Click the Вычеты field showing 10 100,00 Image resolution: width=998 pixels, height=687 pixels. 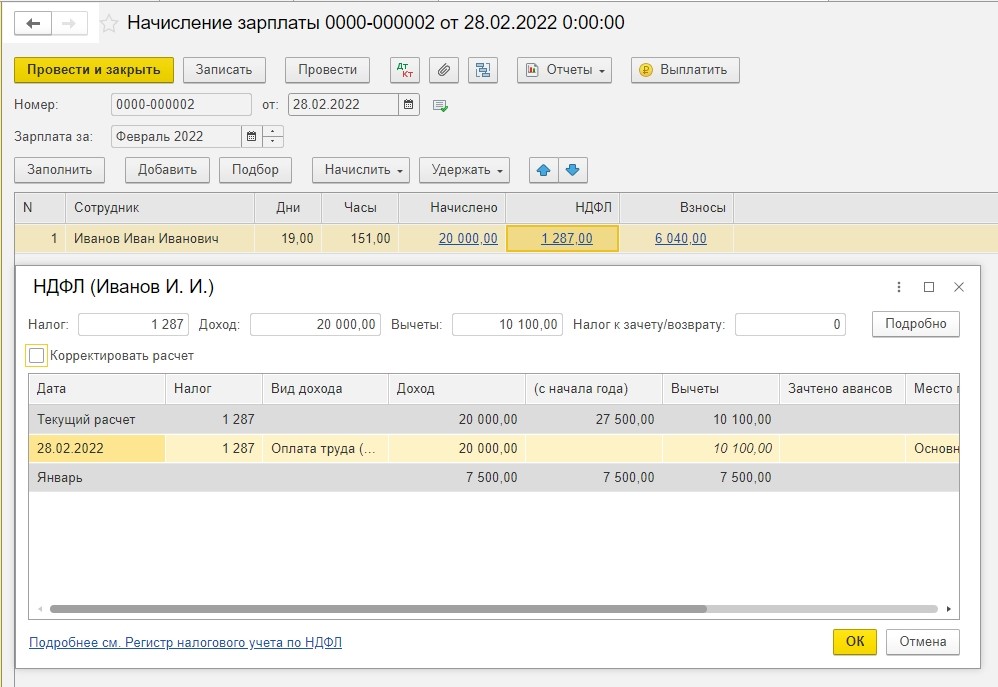507,325
